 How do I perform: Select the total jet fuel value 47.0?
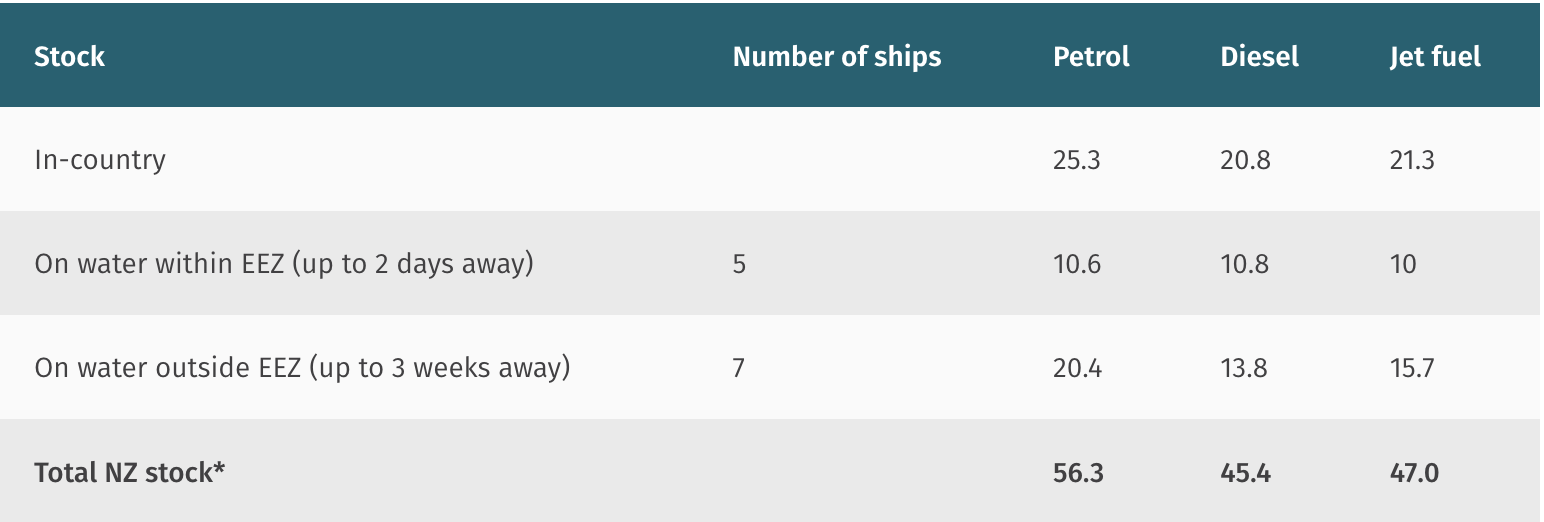tap(1414, 472)
